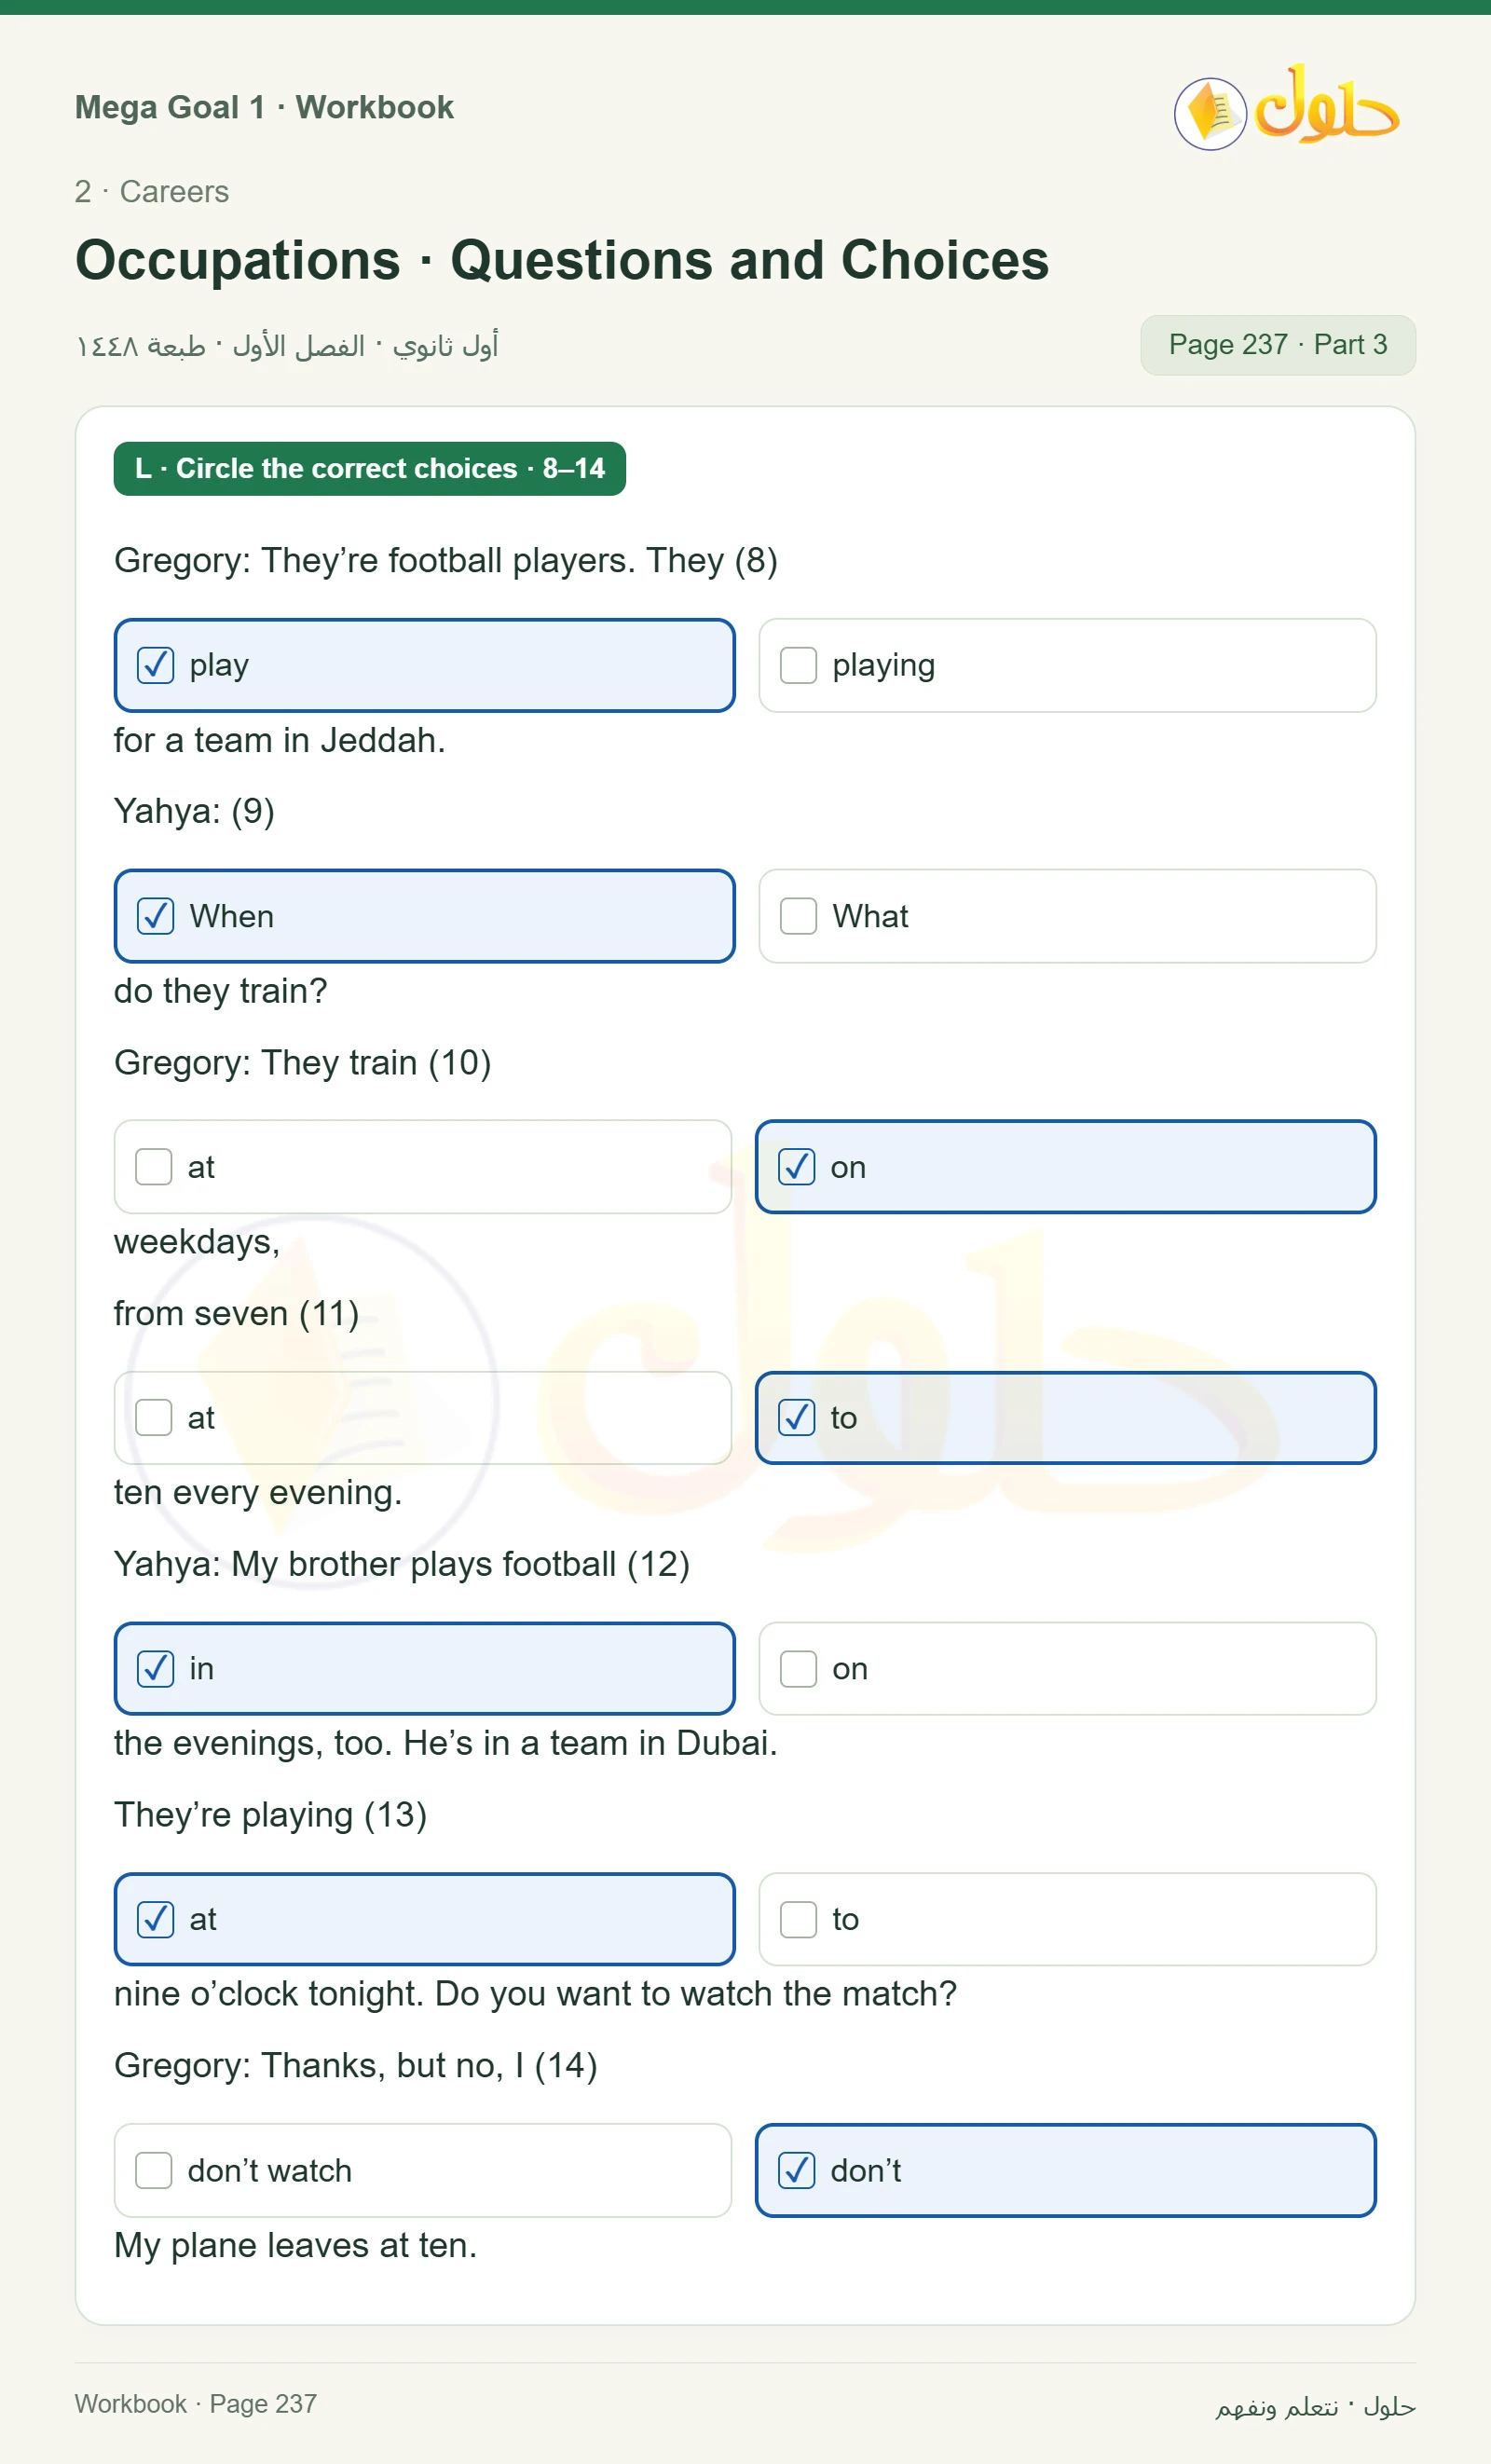Uncheck the 'play' checkbox

click(x=155, y=666)
